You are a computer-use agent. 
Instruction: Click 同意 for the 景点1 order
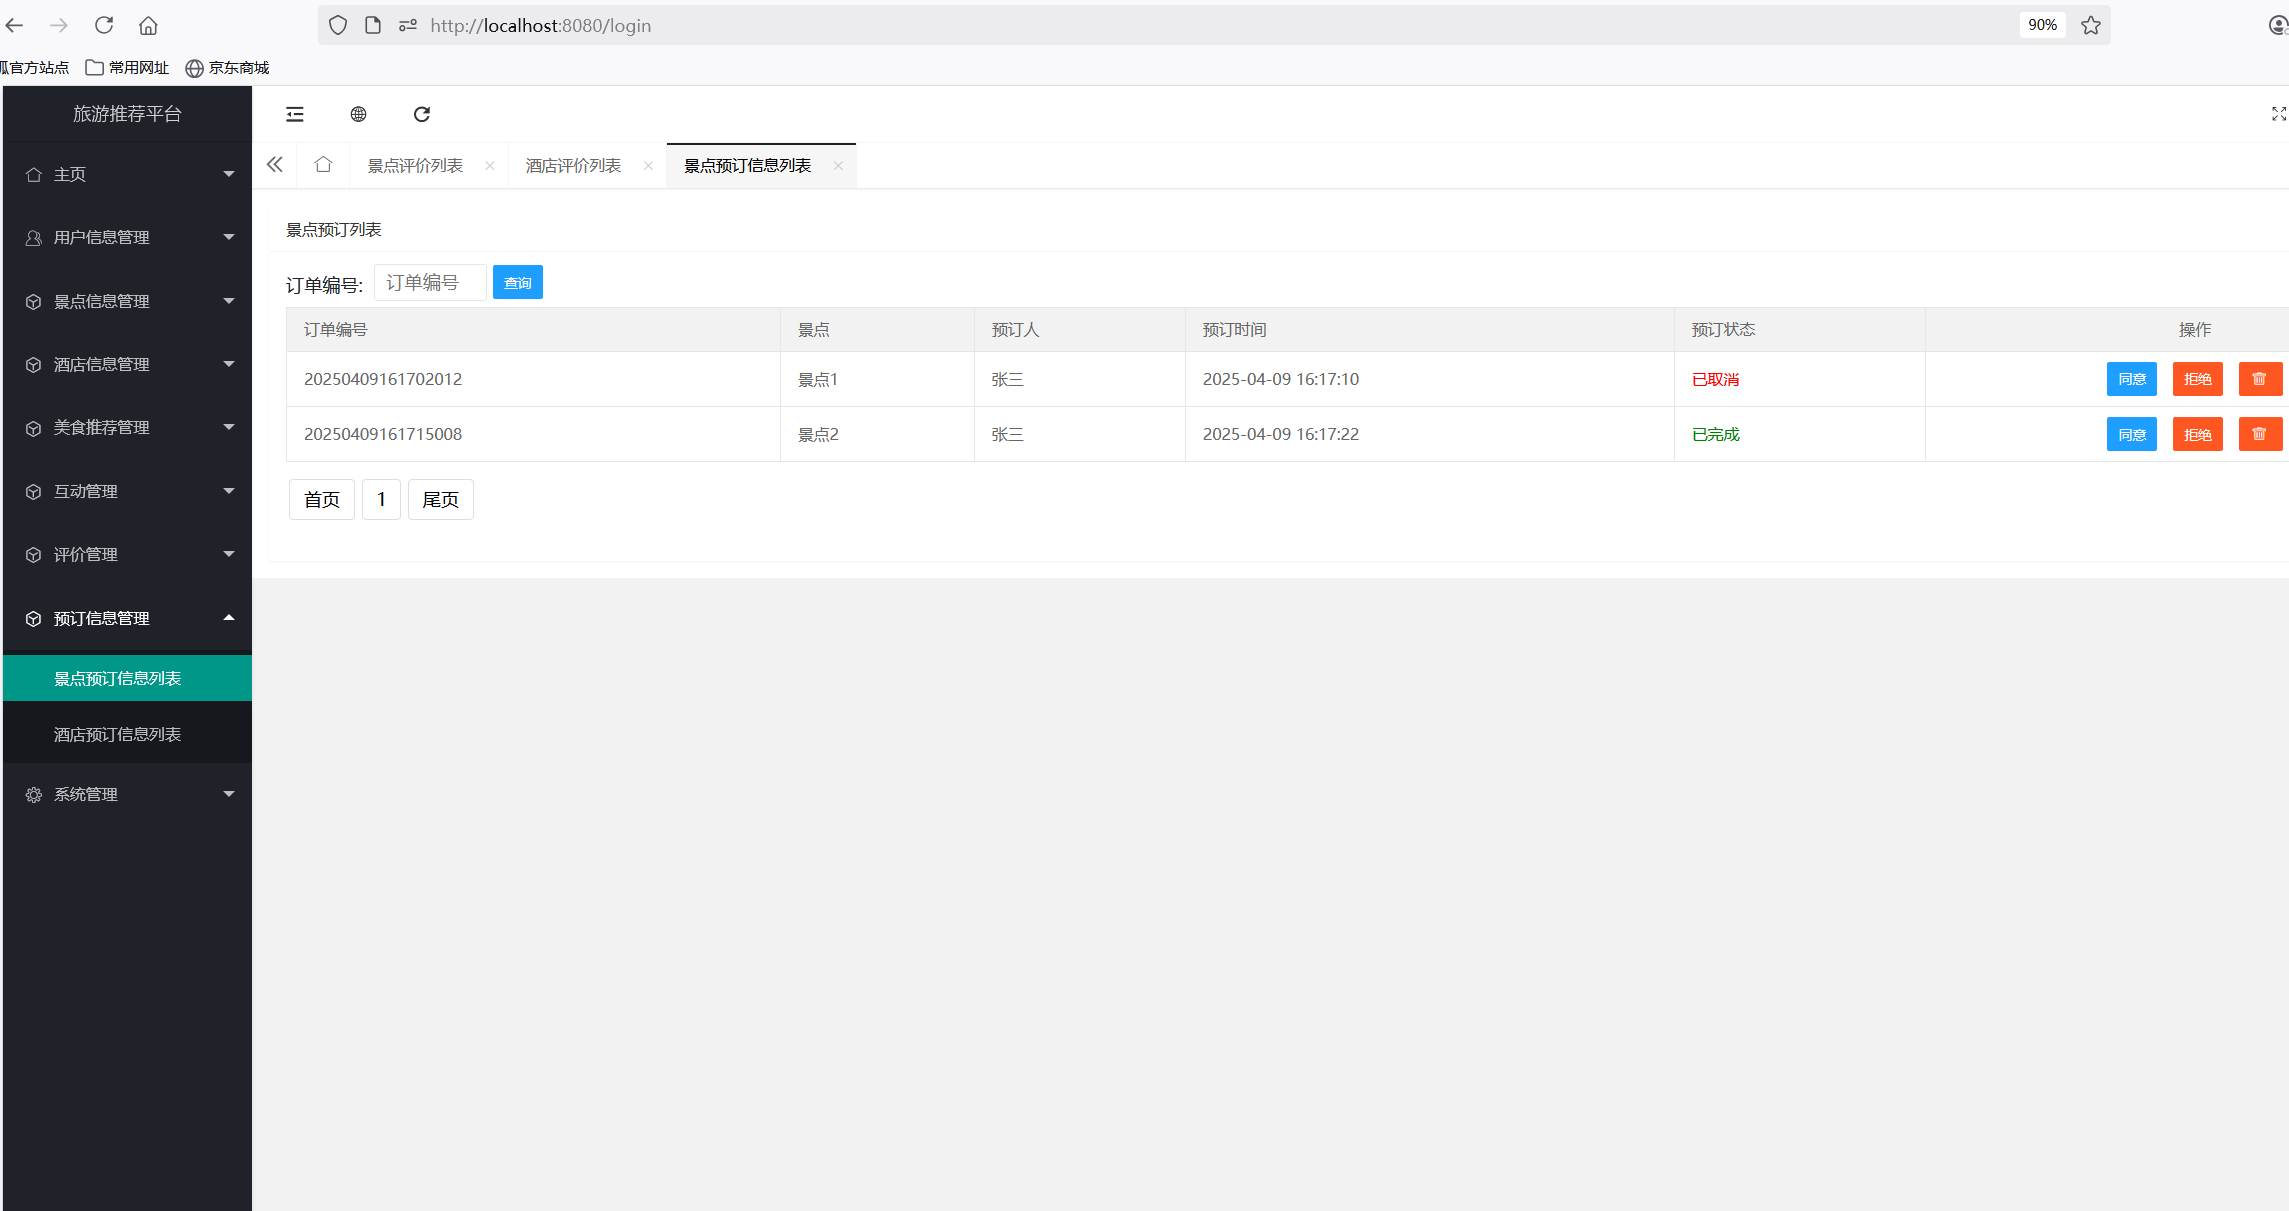pyautogui.click(x=2131, y=379)
